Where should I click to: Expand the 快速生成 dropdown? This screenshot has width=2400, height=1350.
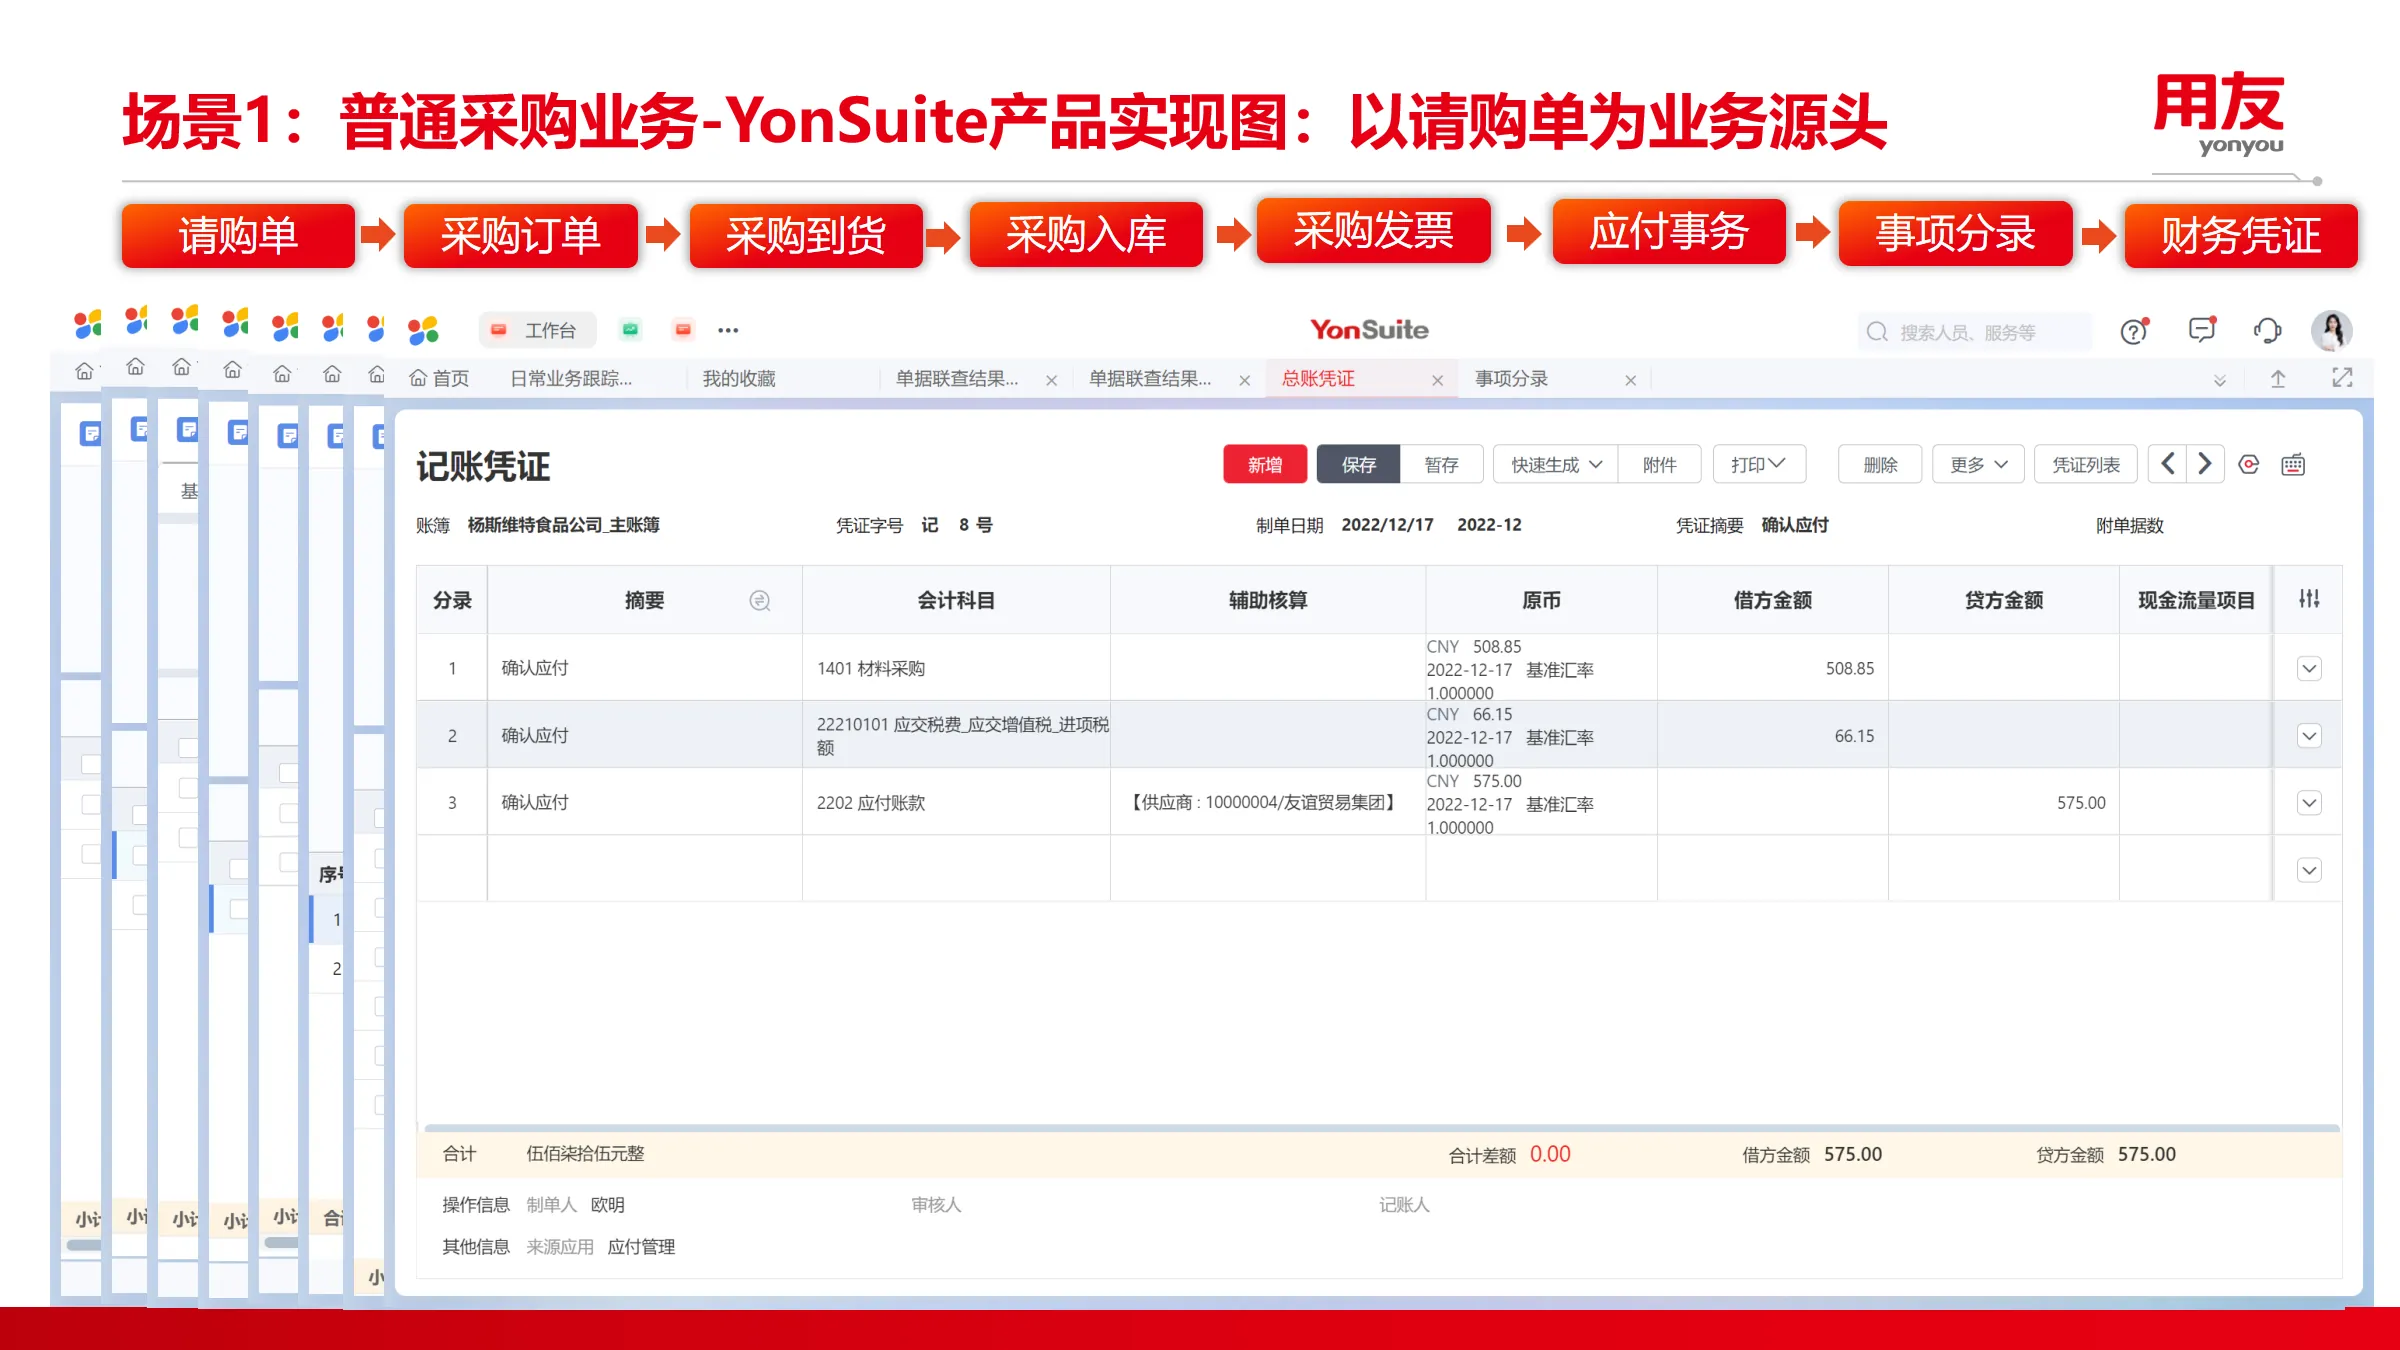click(1555, 465)
